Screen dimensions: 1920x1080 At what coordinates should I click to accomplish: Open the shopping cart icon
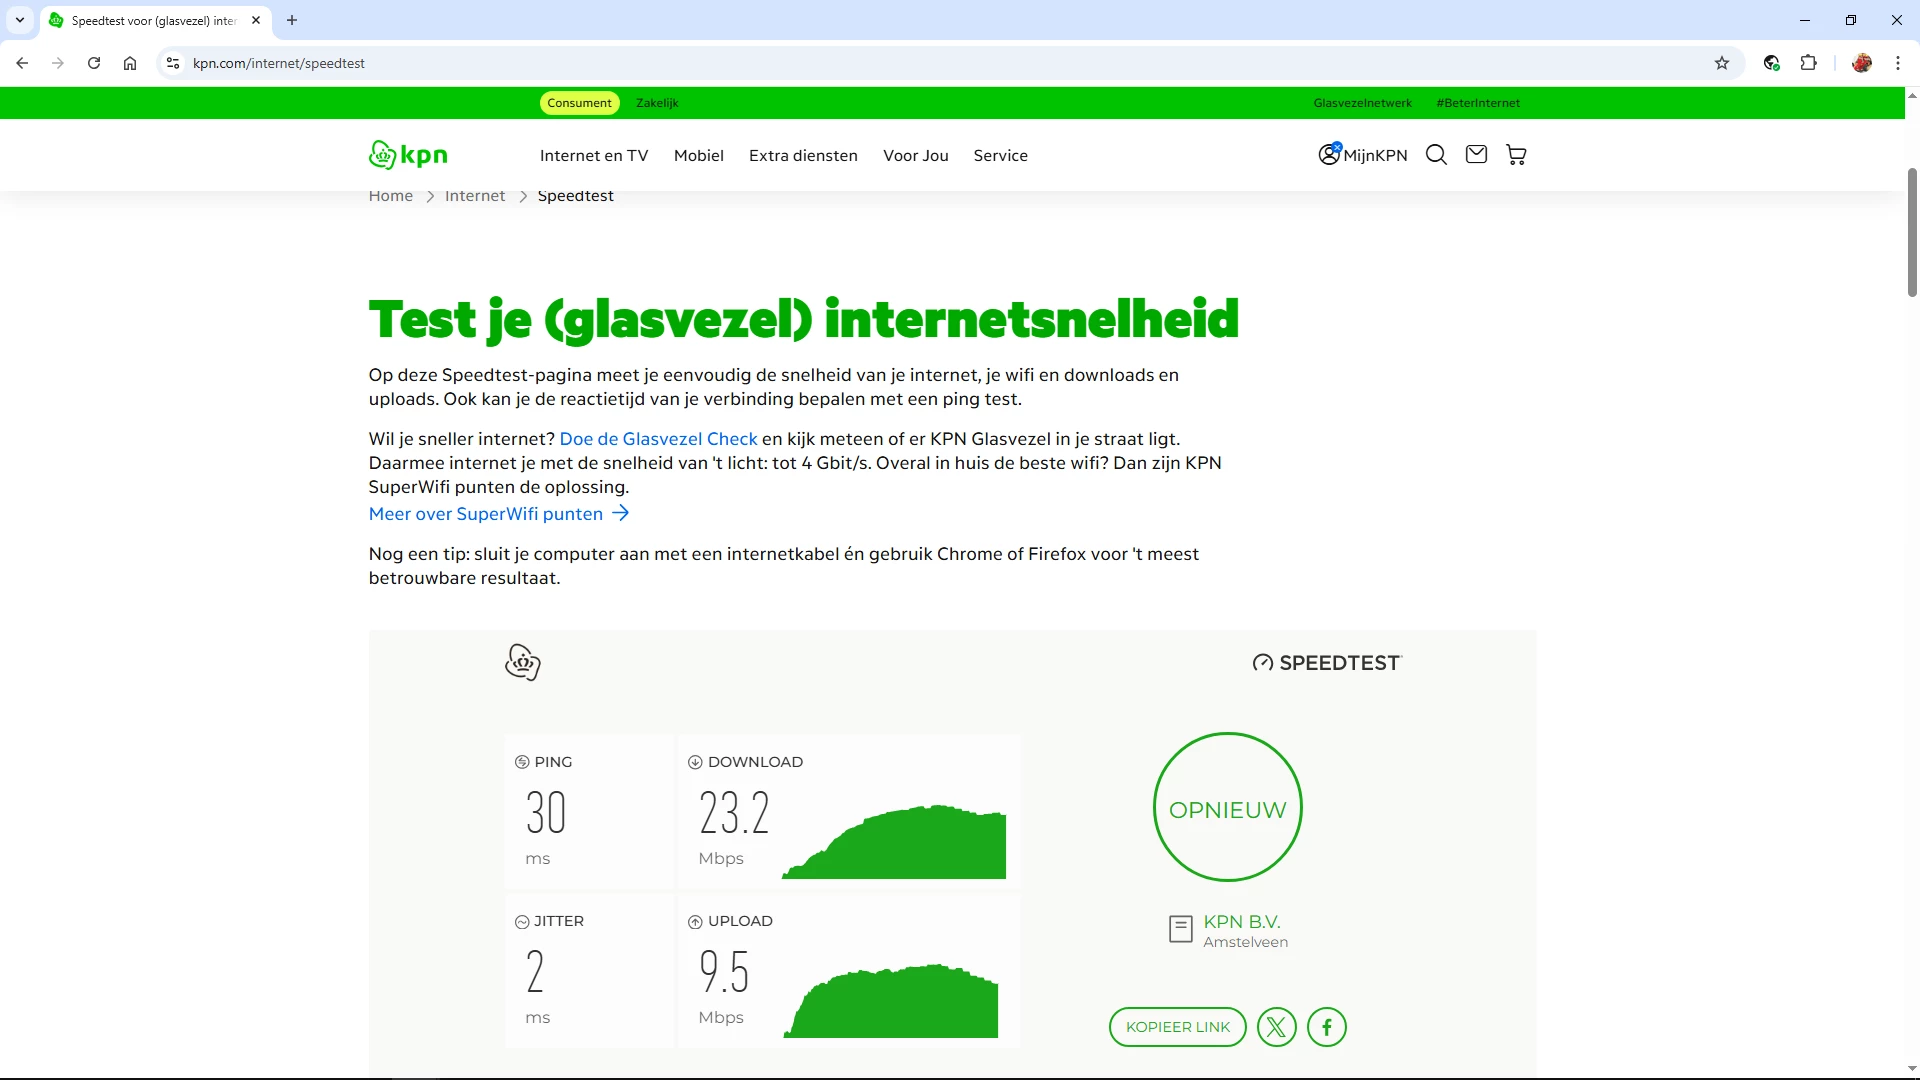tap(1516, 155)
